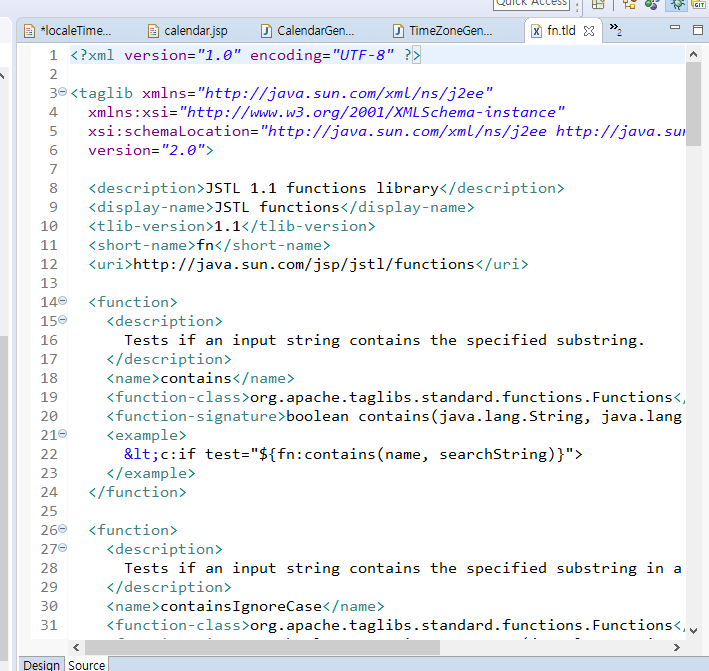This screenshot has width=709, height=671.
Task: Click the description text on line 16
Action: (x=384, y=340)
